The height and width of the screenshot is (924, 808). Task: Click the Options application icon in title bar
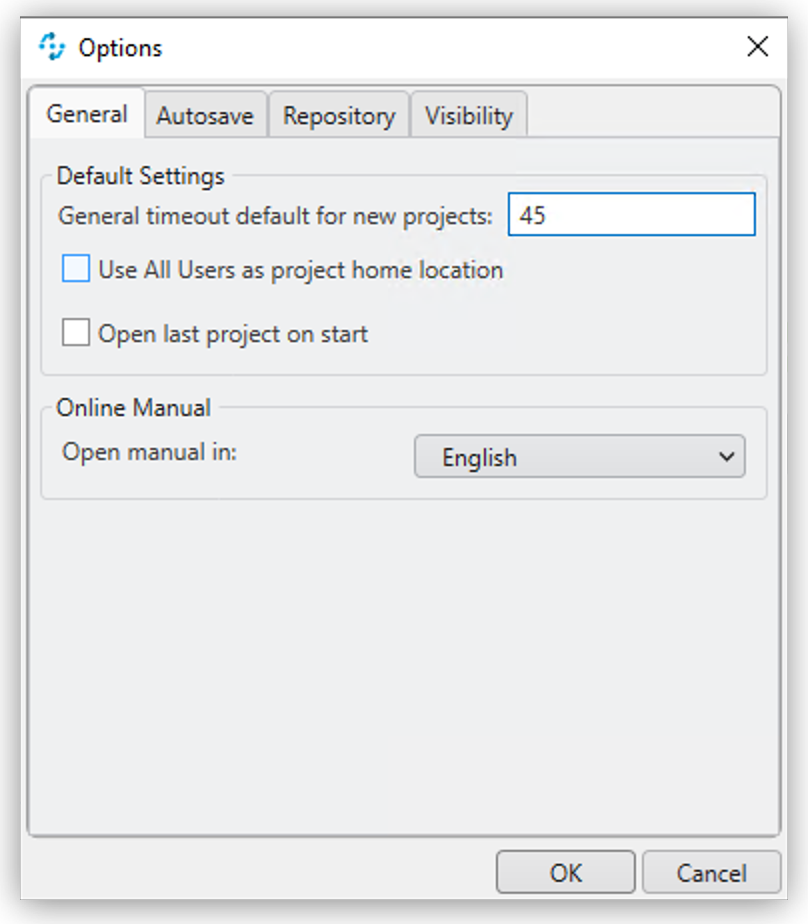(x=53, y=46)
